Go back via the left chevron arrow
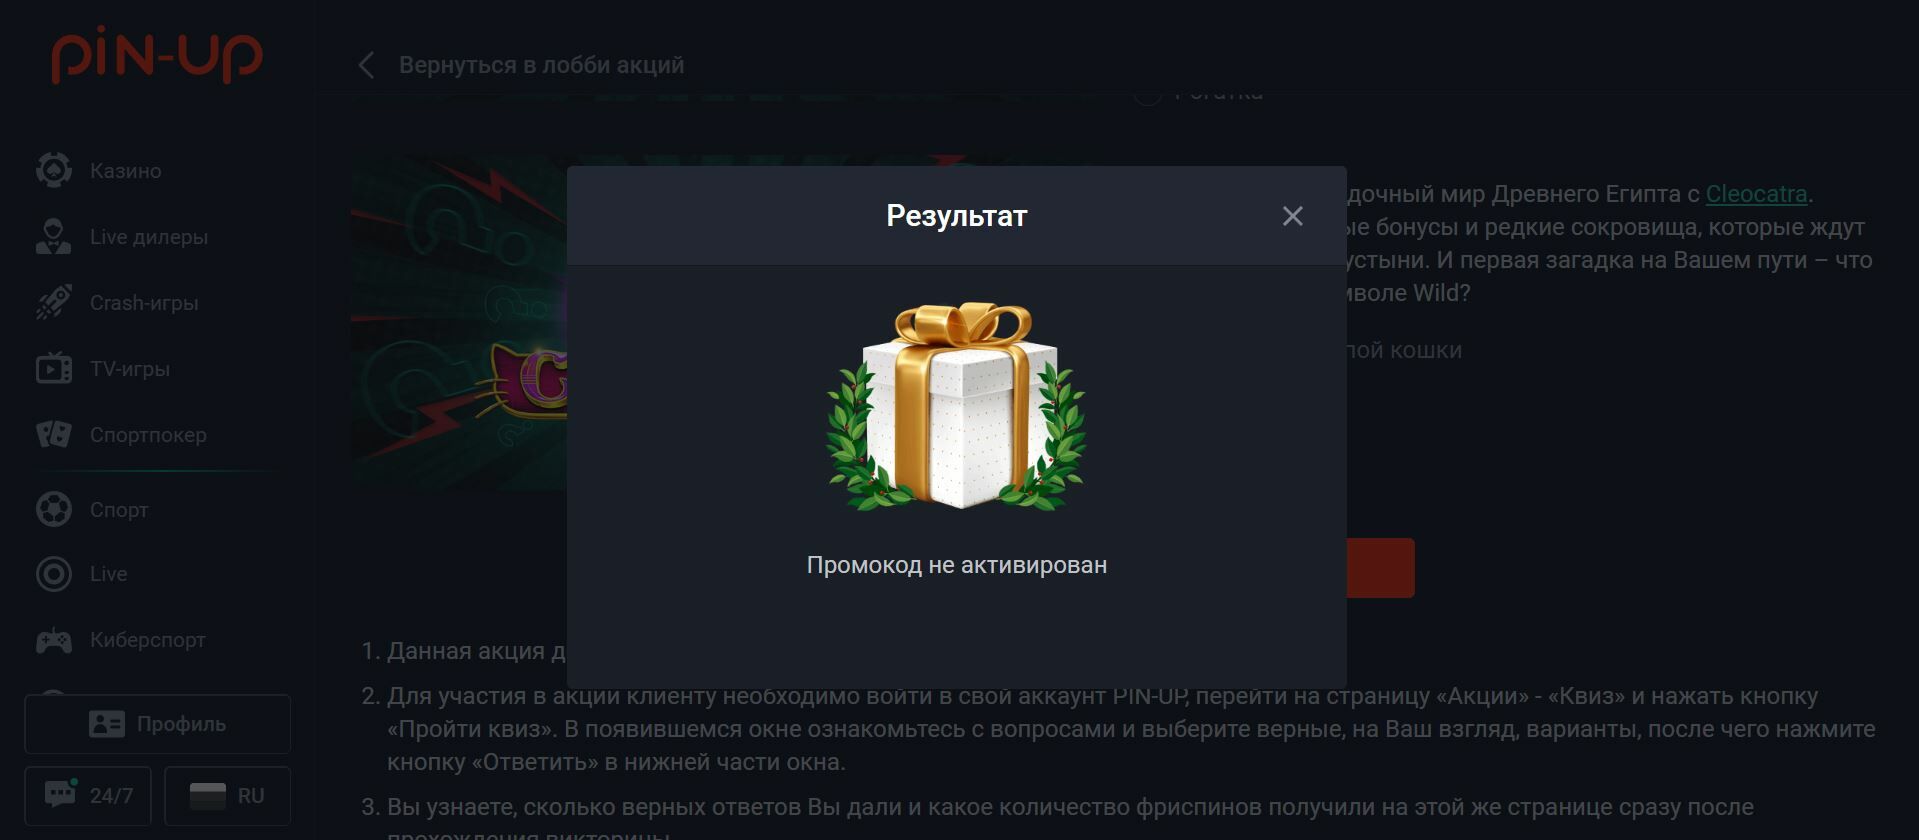 tap(366, 65)
